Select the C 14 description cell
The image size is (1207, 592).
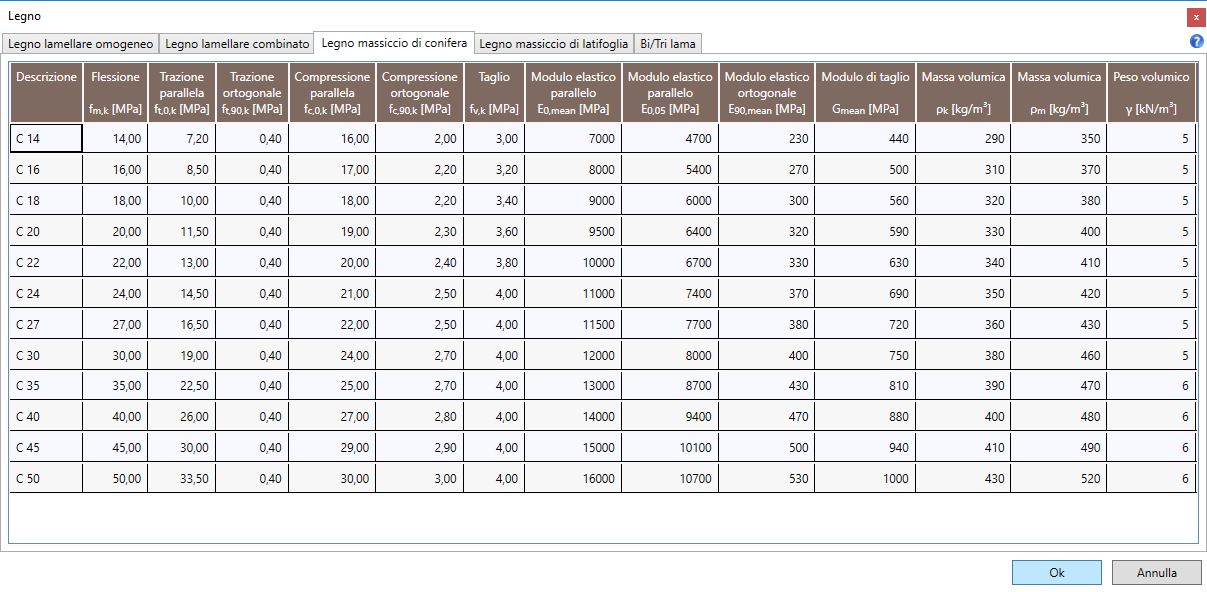coord(46,138)
